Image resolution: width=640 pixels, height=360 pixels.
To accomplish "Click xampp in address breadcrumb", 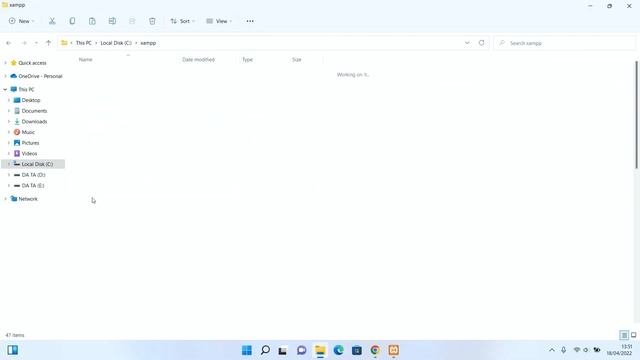I will tap(148, 43).
